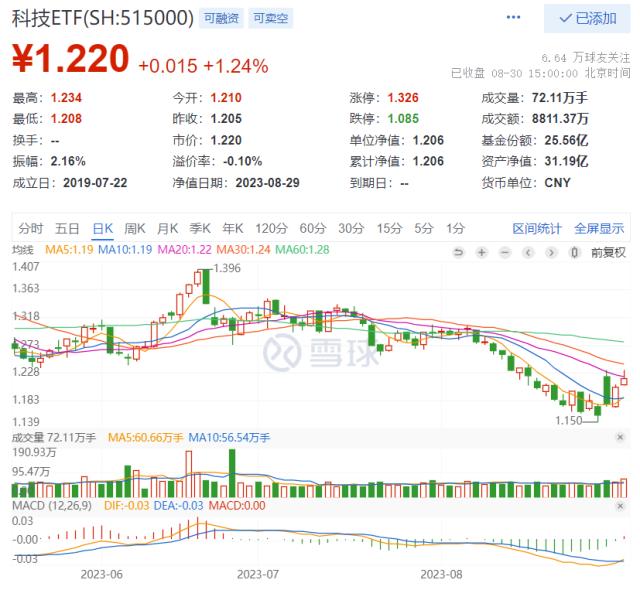This screenshot has width=640, height=590.
Task: Select the 年K chart tab
Action: click(233, 228)
